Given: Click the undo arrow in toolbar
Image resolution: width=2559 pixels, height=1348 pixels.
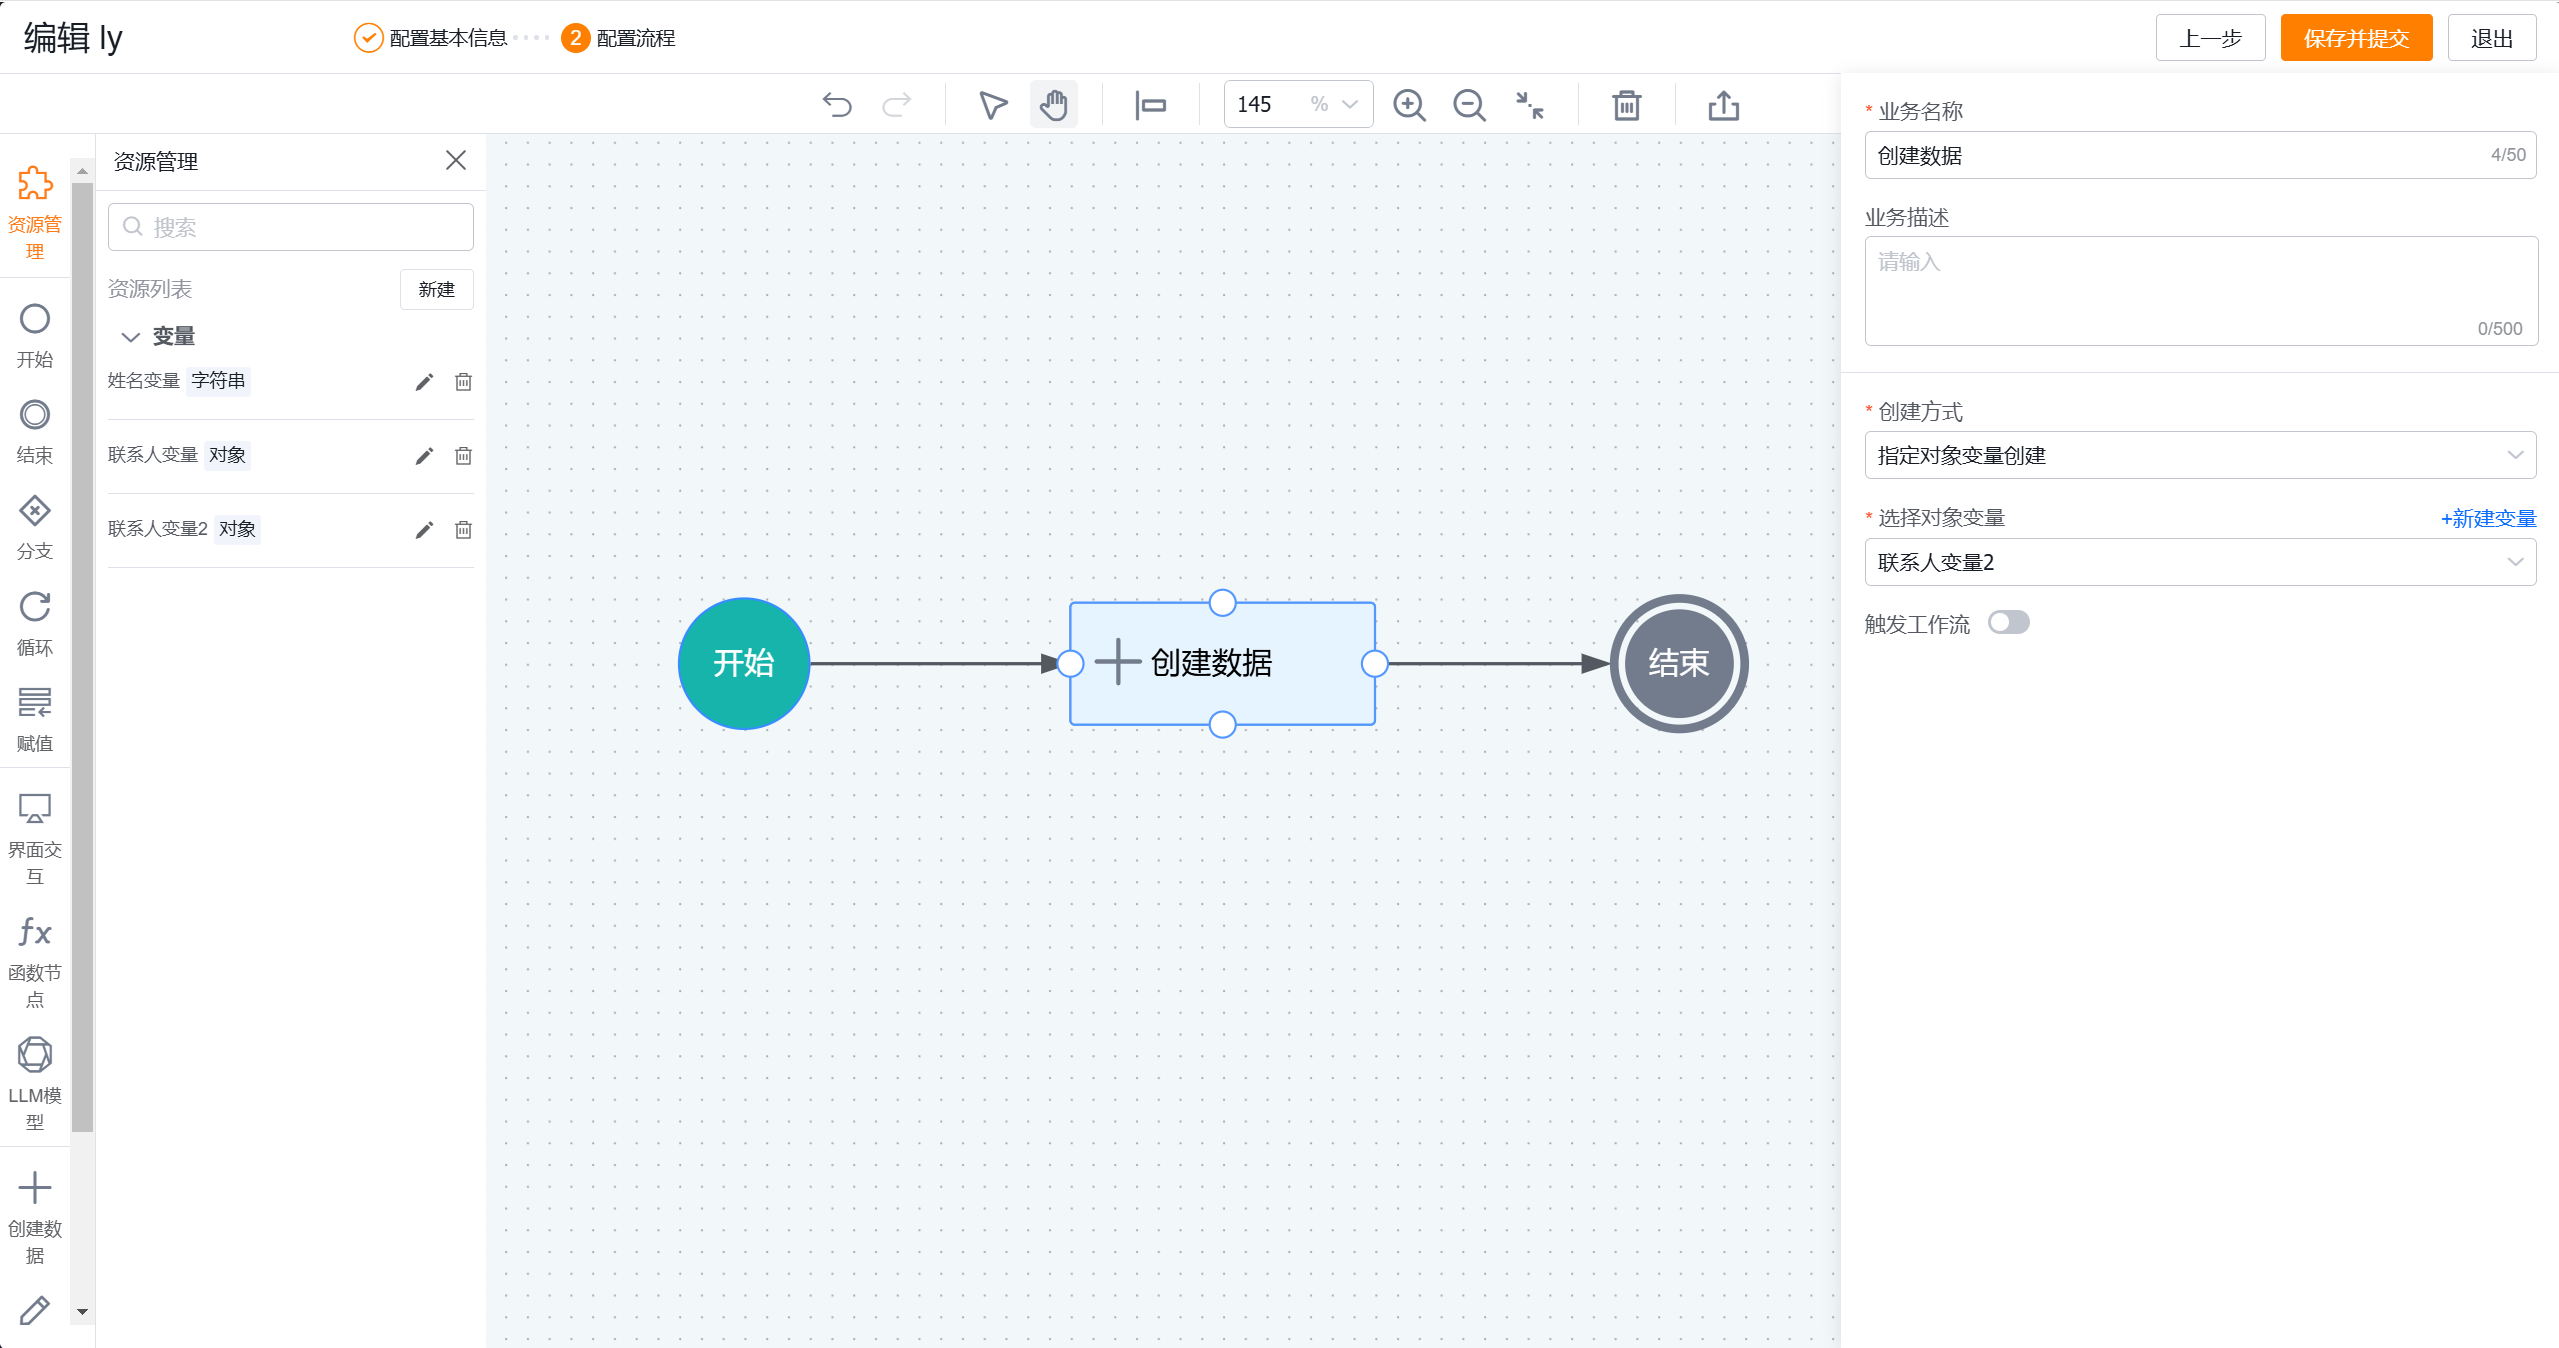Looking at the screenshot, I should tap(837, 105).
